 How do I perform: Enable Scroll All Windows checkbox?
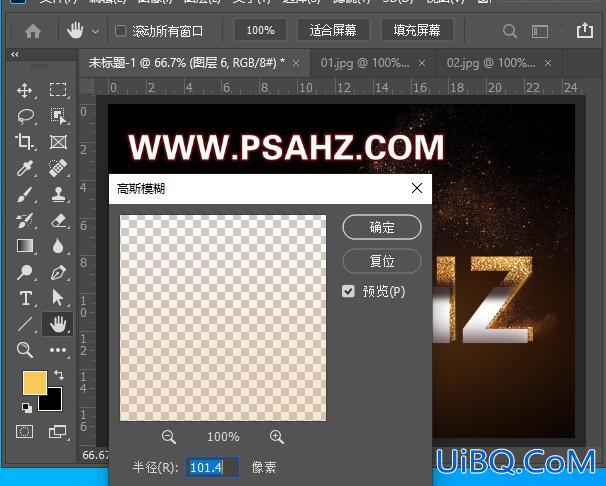point(121,31)
